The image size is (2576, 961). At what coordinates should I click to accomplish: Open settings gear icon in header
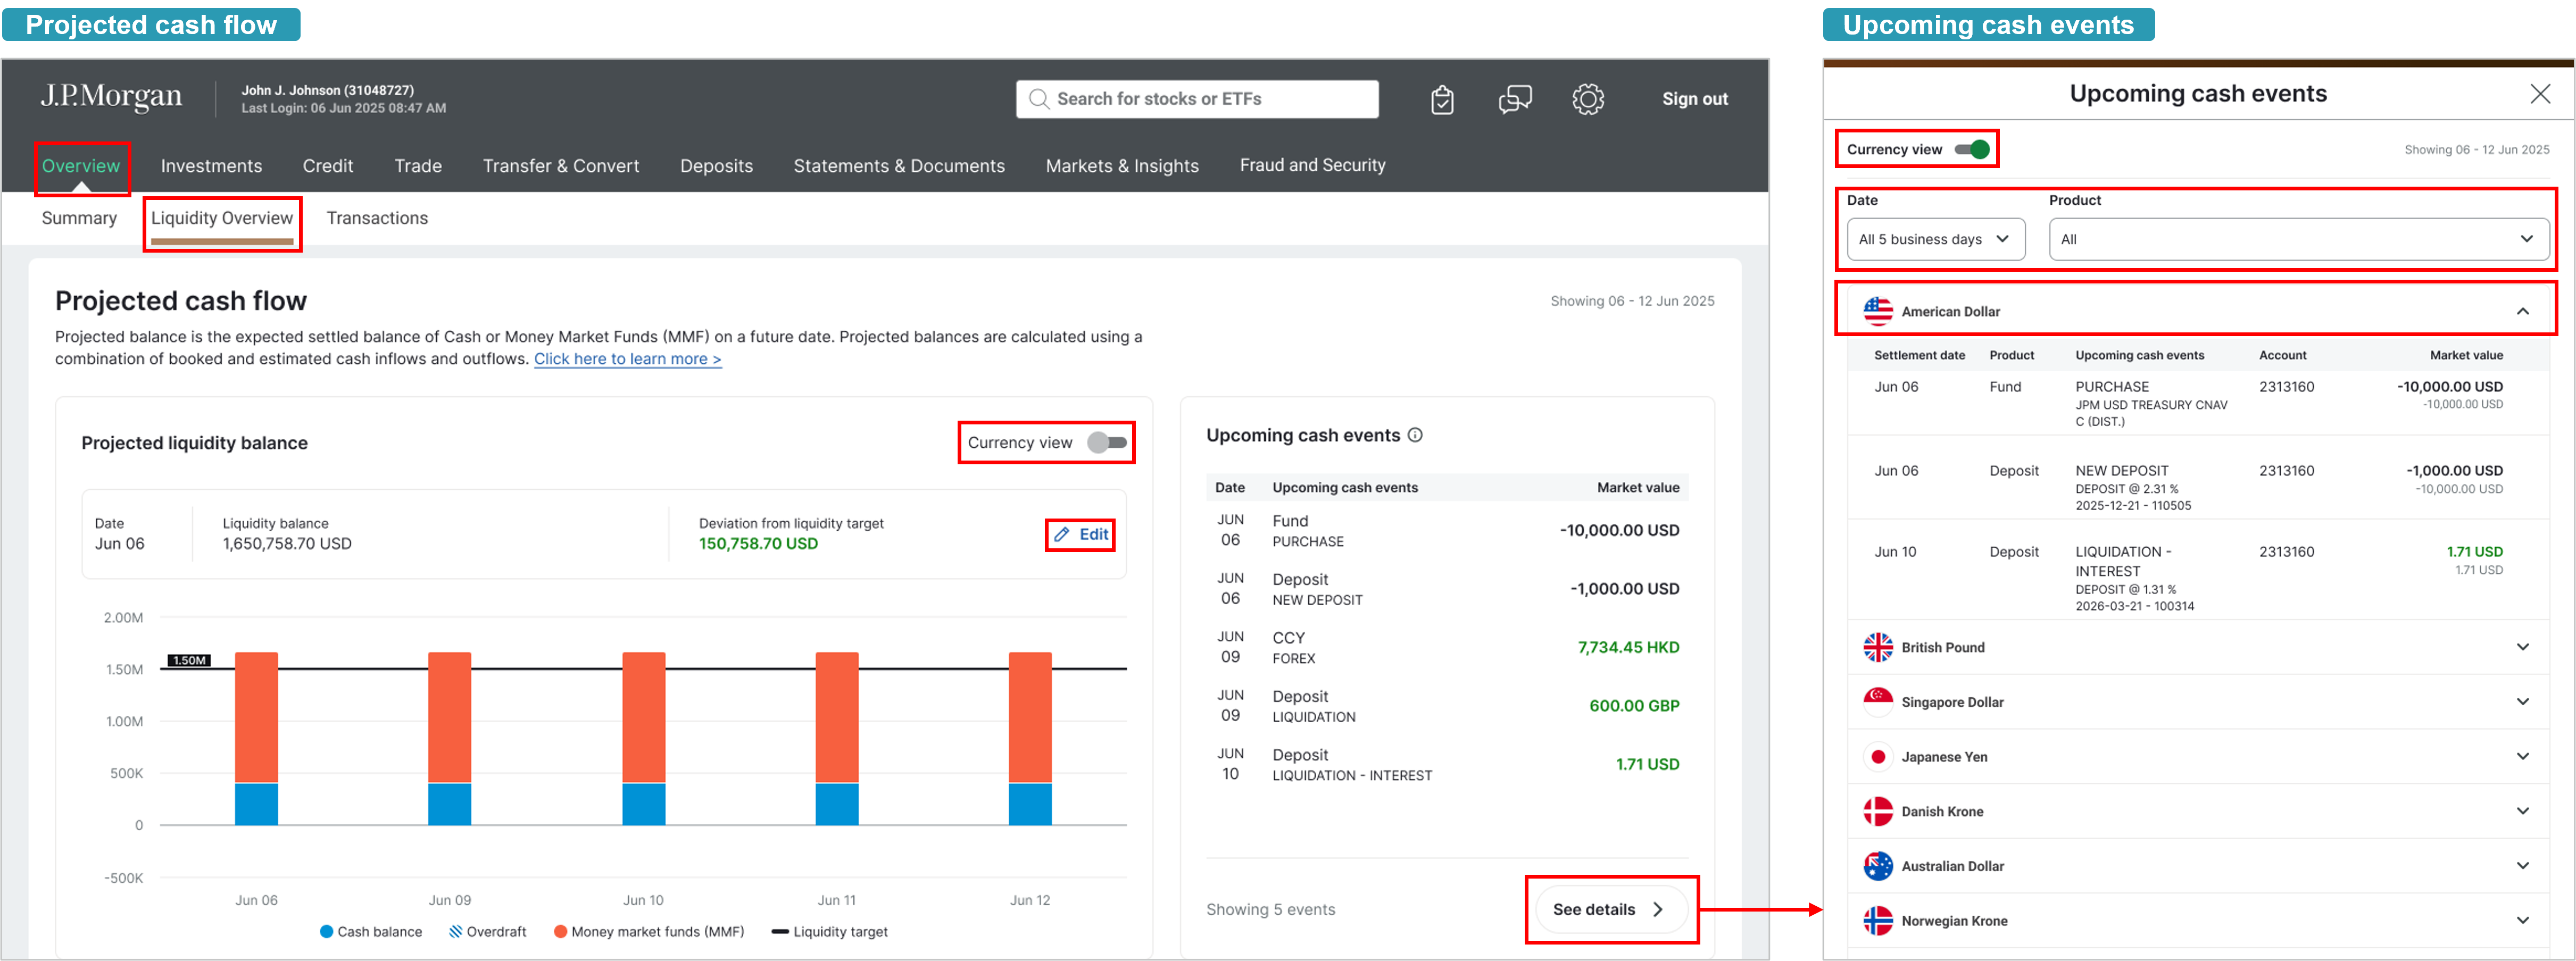click(x=1587, y=99)
